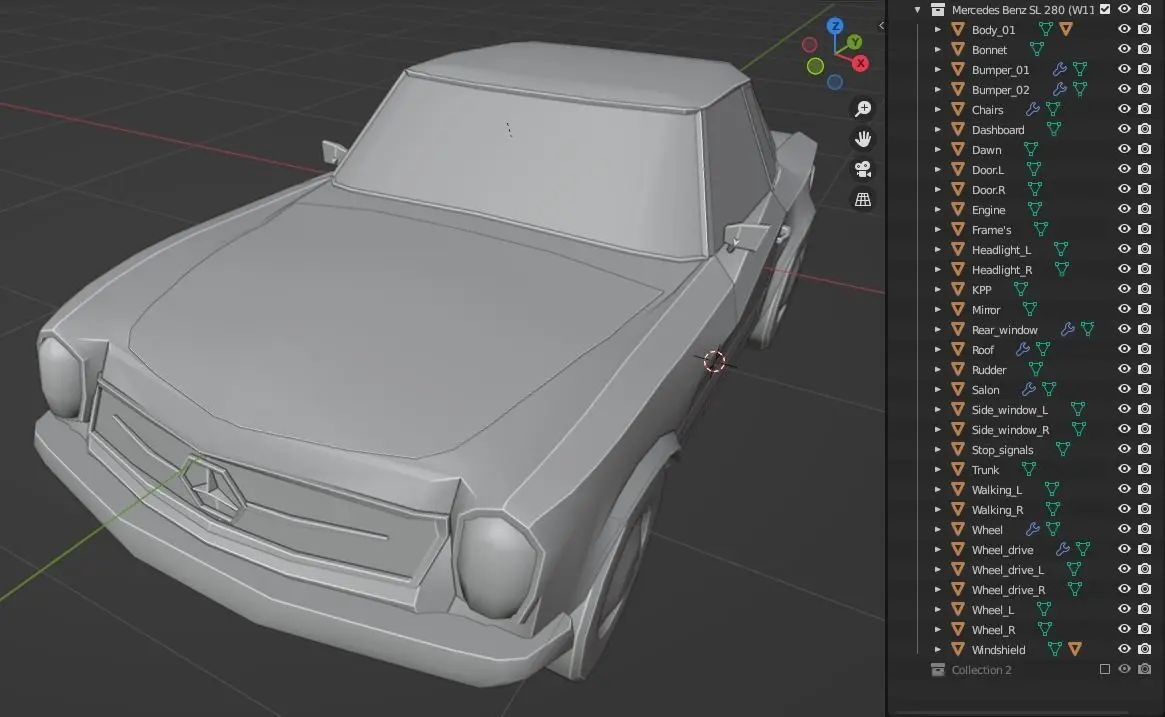
Task: Toggle render camera icon for Rudder
Action: coord(1145,369)
